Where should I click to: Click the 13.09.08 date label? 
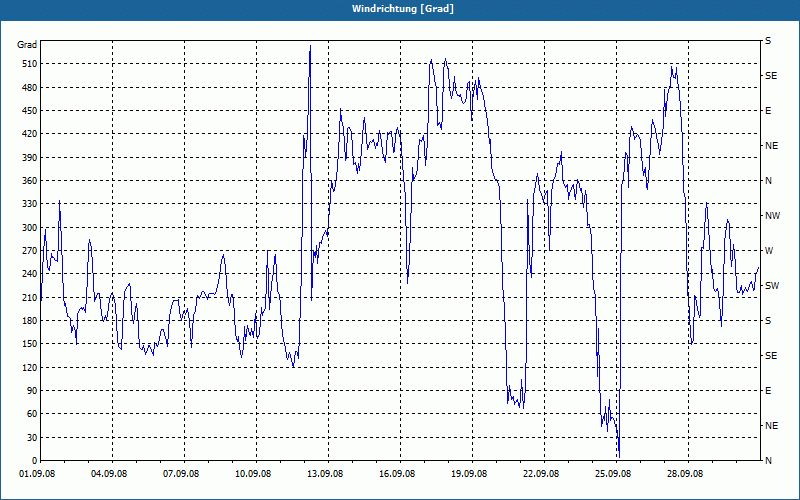pos(325,474)
